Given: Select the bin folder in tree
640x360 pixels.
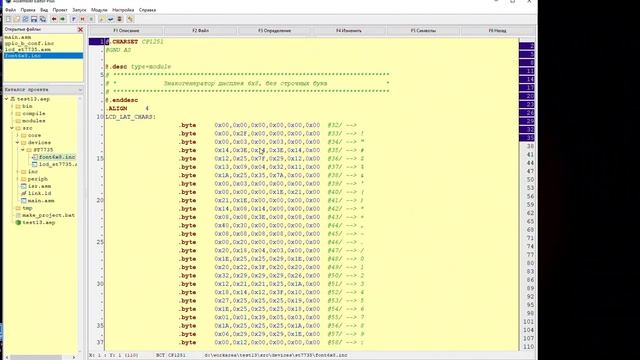Looking at the screenshot, I should tap(27, 107).
